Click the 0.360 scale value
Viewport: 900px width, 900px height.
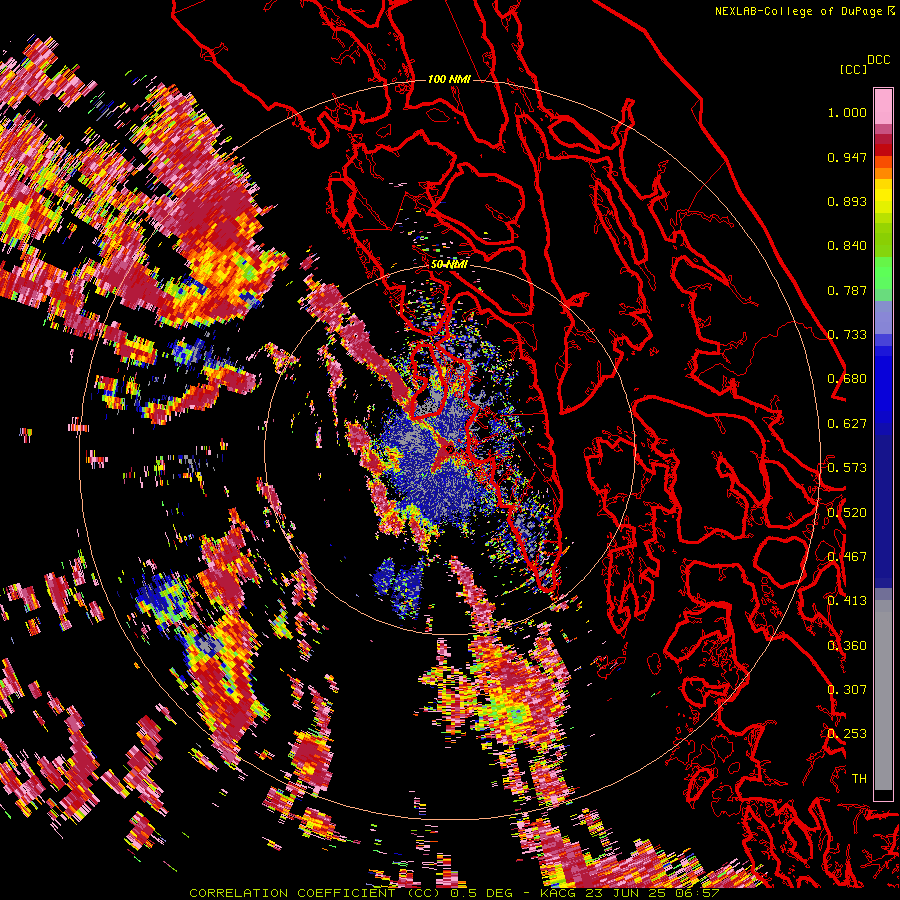847,646
